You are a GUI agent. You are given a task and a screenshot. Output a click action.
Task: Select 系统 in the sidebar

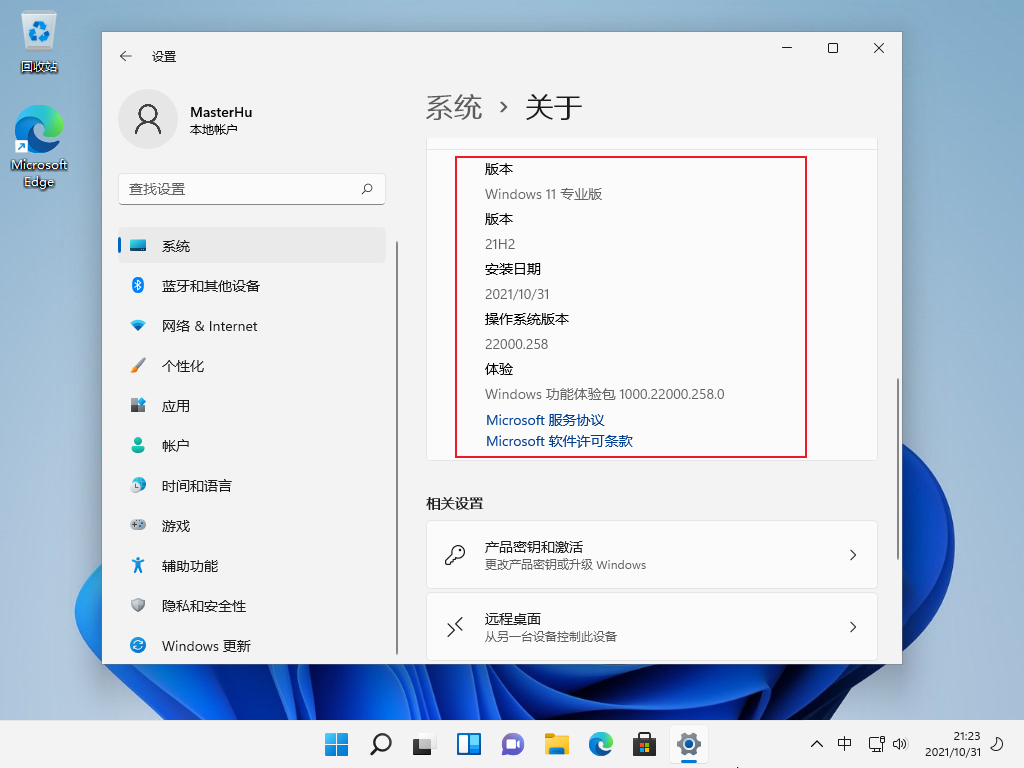pos(252,246)
